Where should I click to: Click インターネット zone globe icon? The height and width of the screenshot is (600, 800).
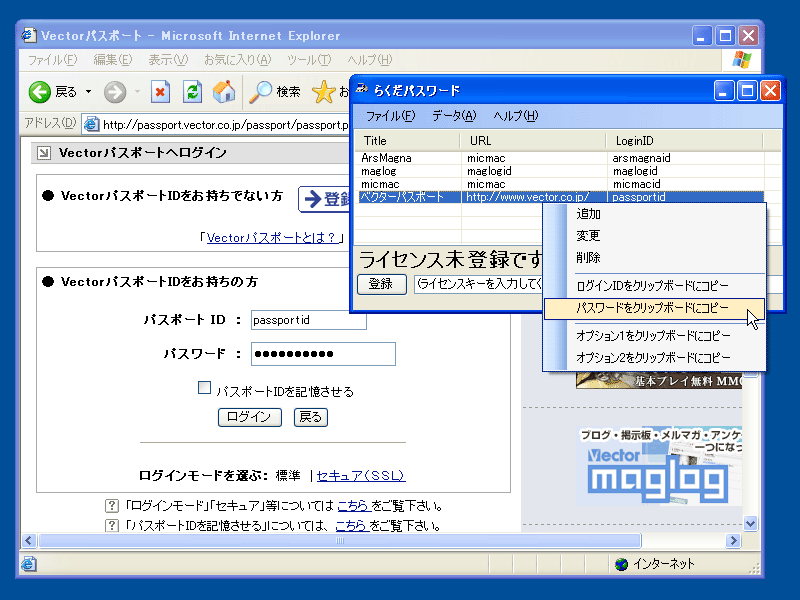point(621,564)
